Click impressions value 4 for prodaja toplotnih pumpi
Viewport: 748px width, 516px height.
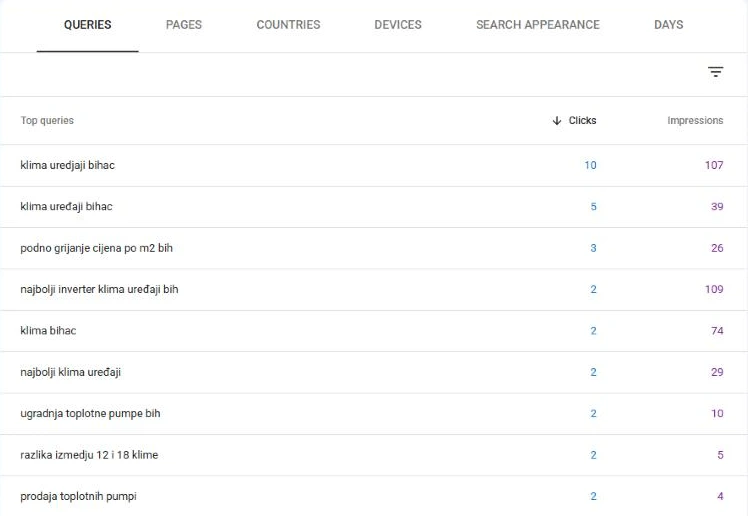pos(720,496)
